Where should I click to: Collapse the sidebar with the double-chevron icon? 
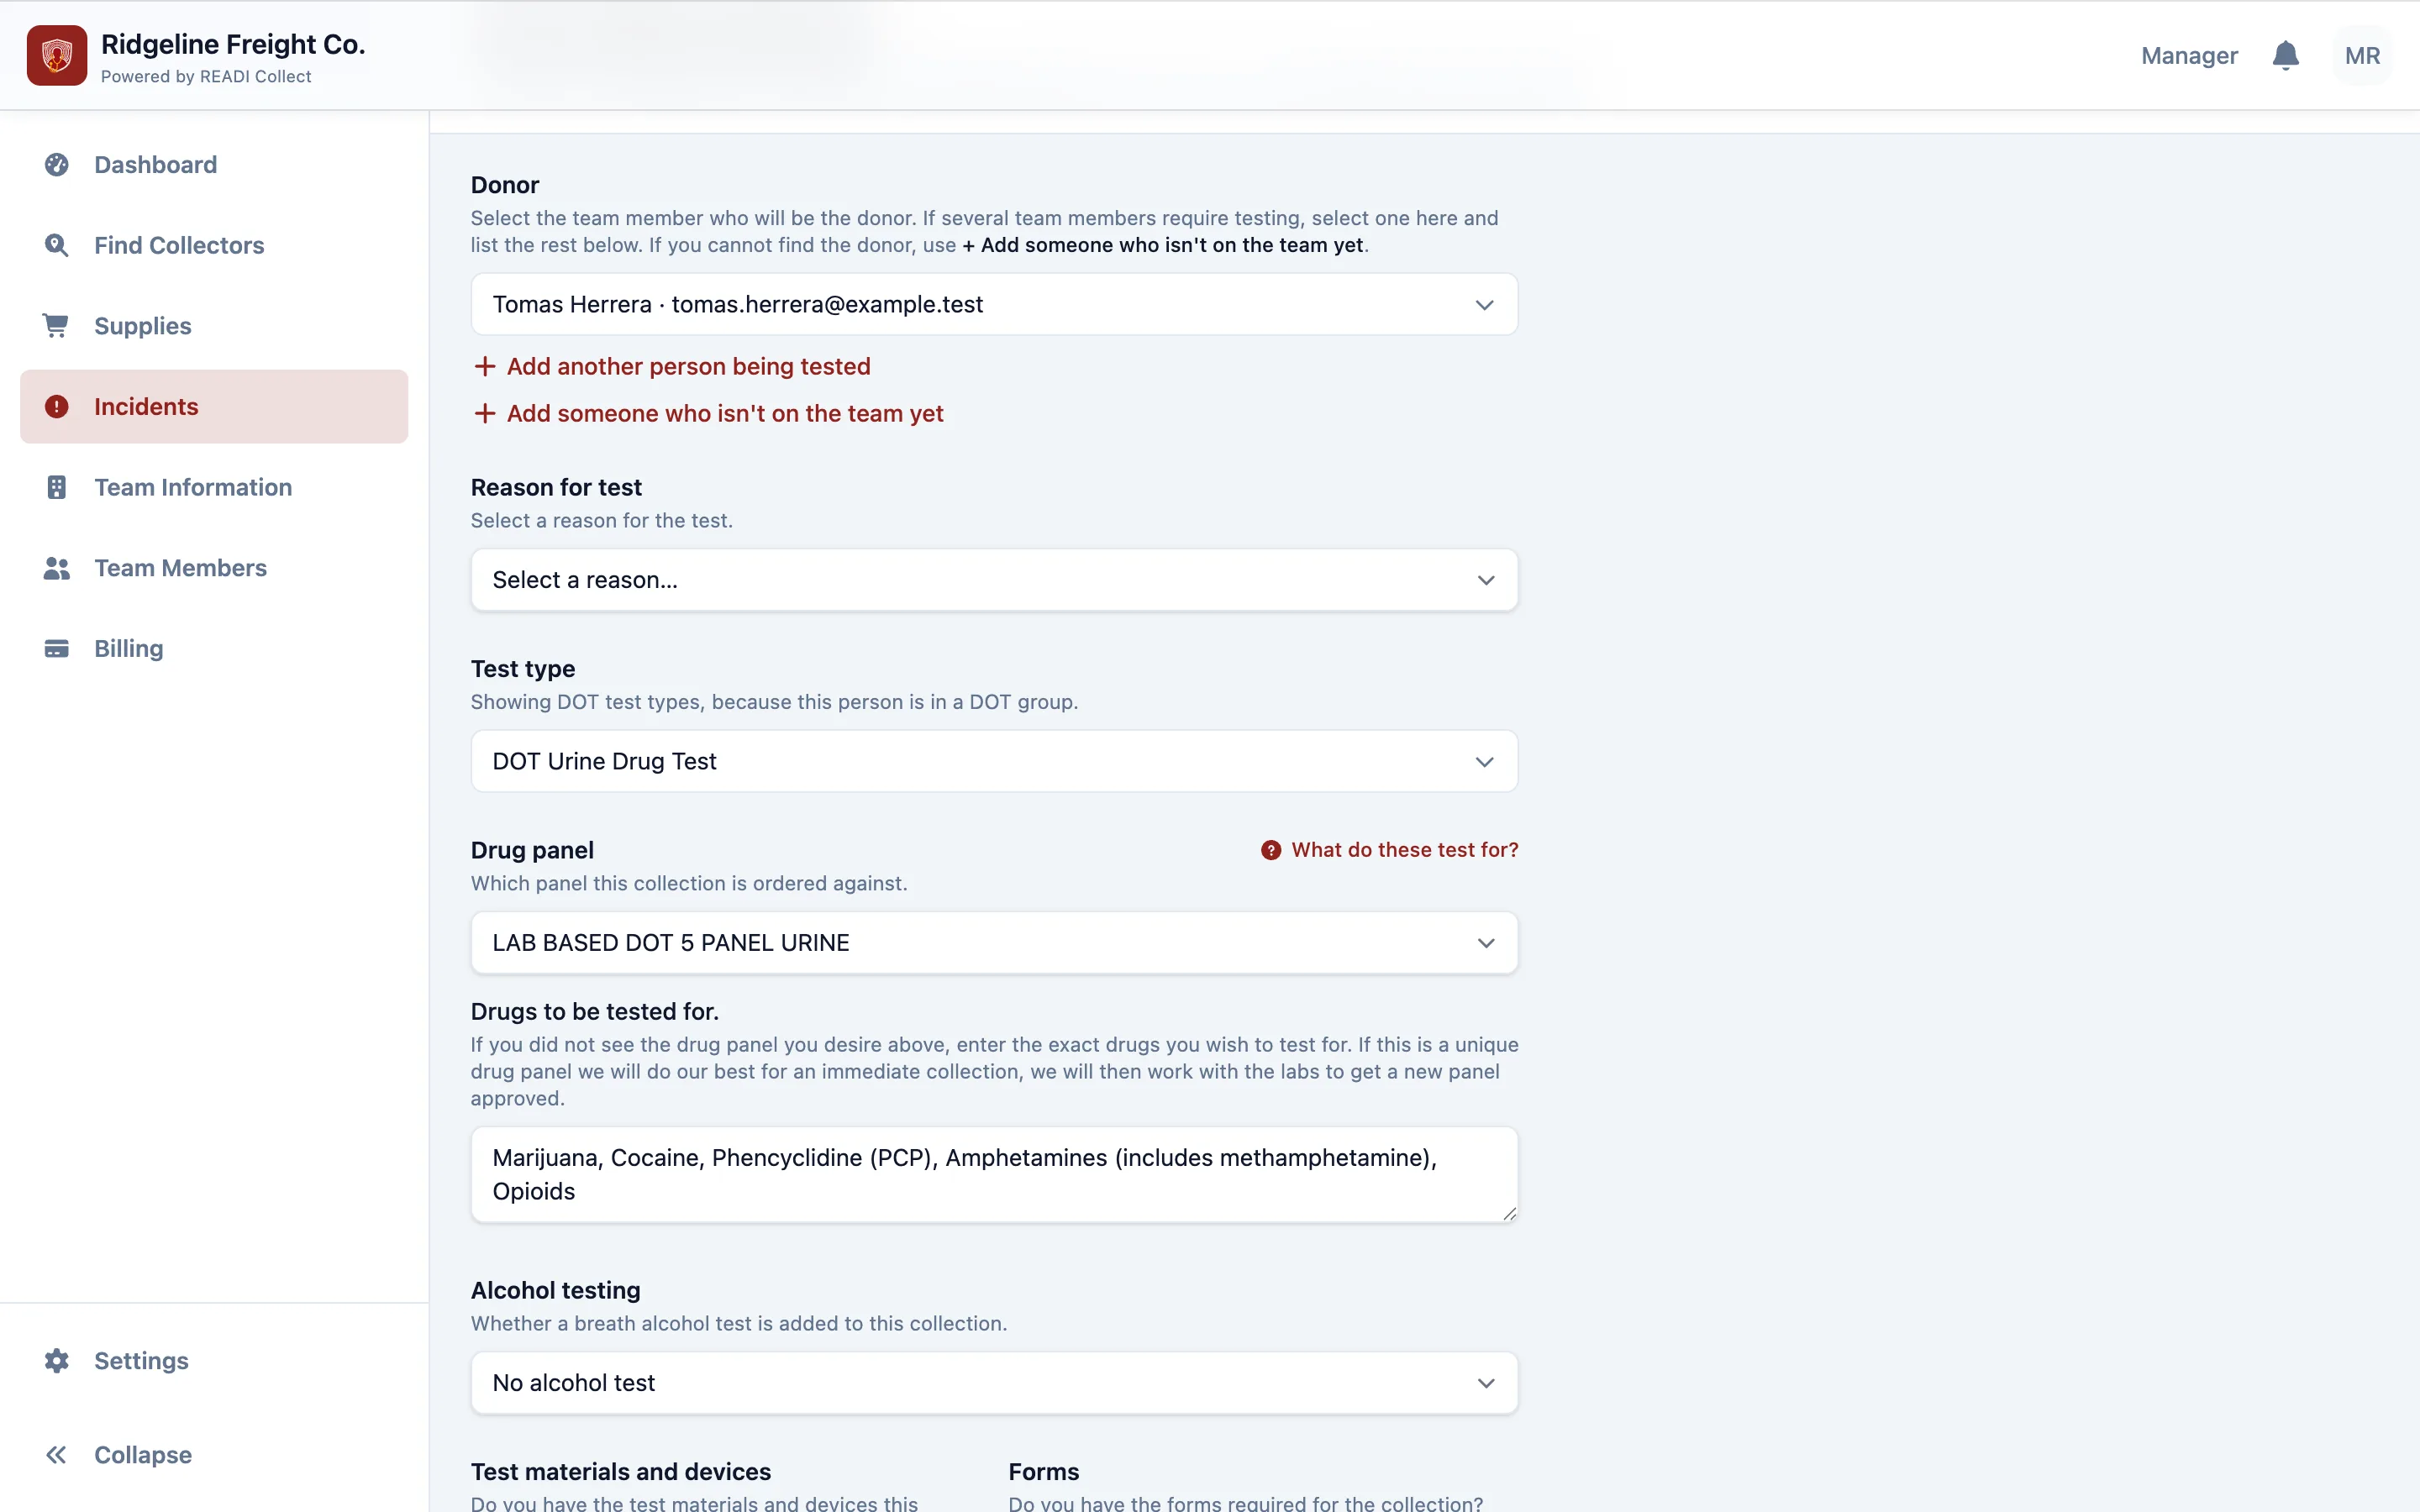(x=57, y=1455)
